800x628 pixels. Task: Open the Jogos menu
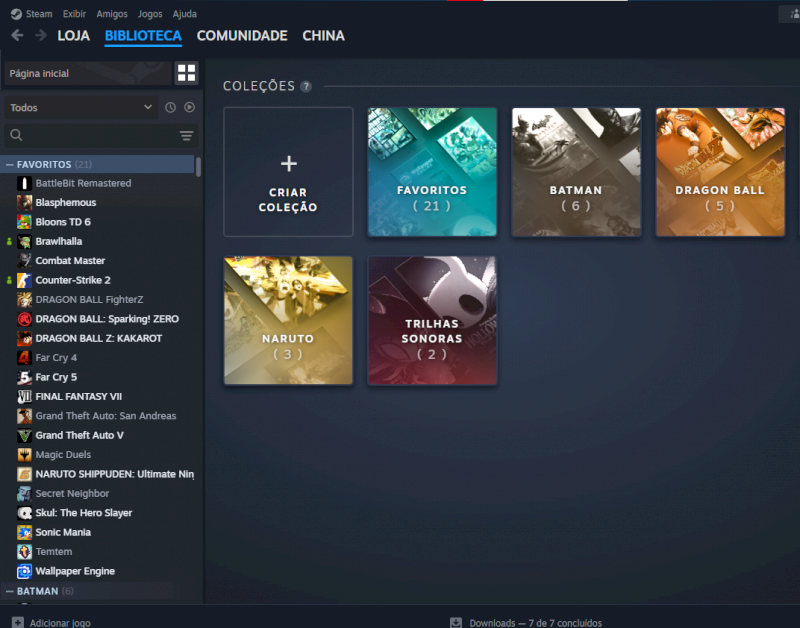point(150,14)
